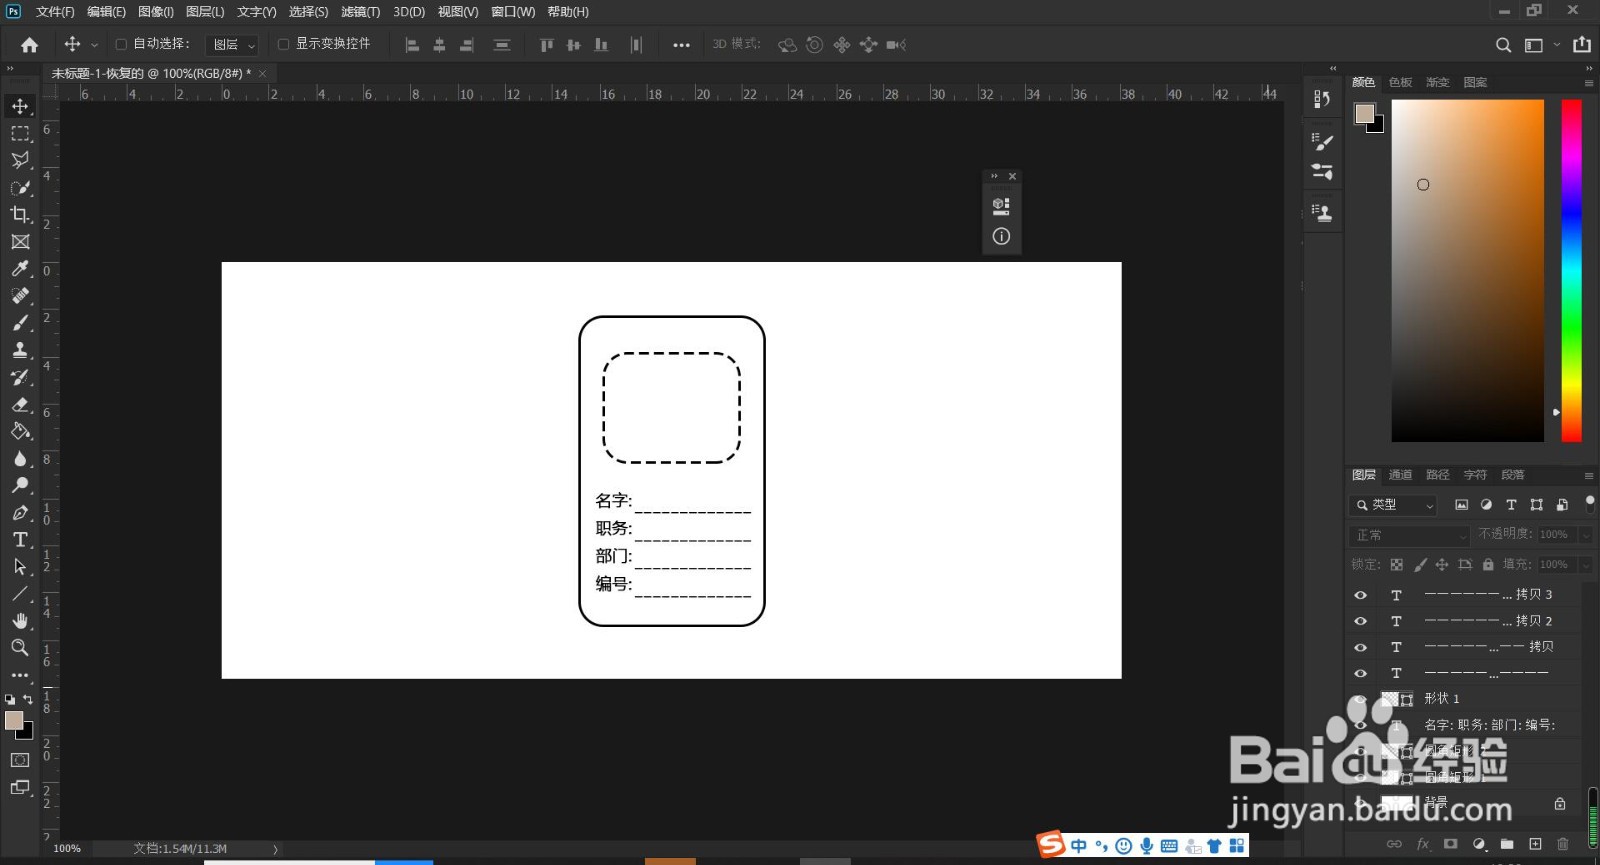The image size is (1600, 865).
Task: Switch to the 色板 tab
Action: [1401, 82]
